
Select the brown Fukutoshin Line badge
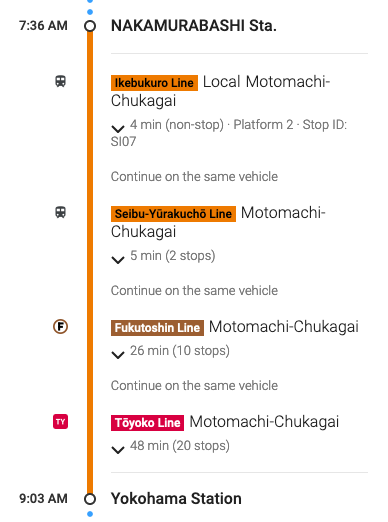click(157, 328)
